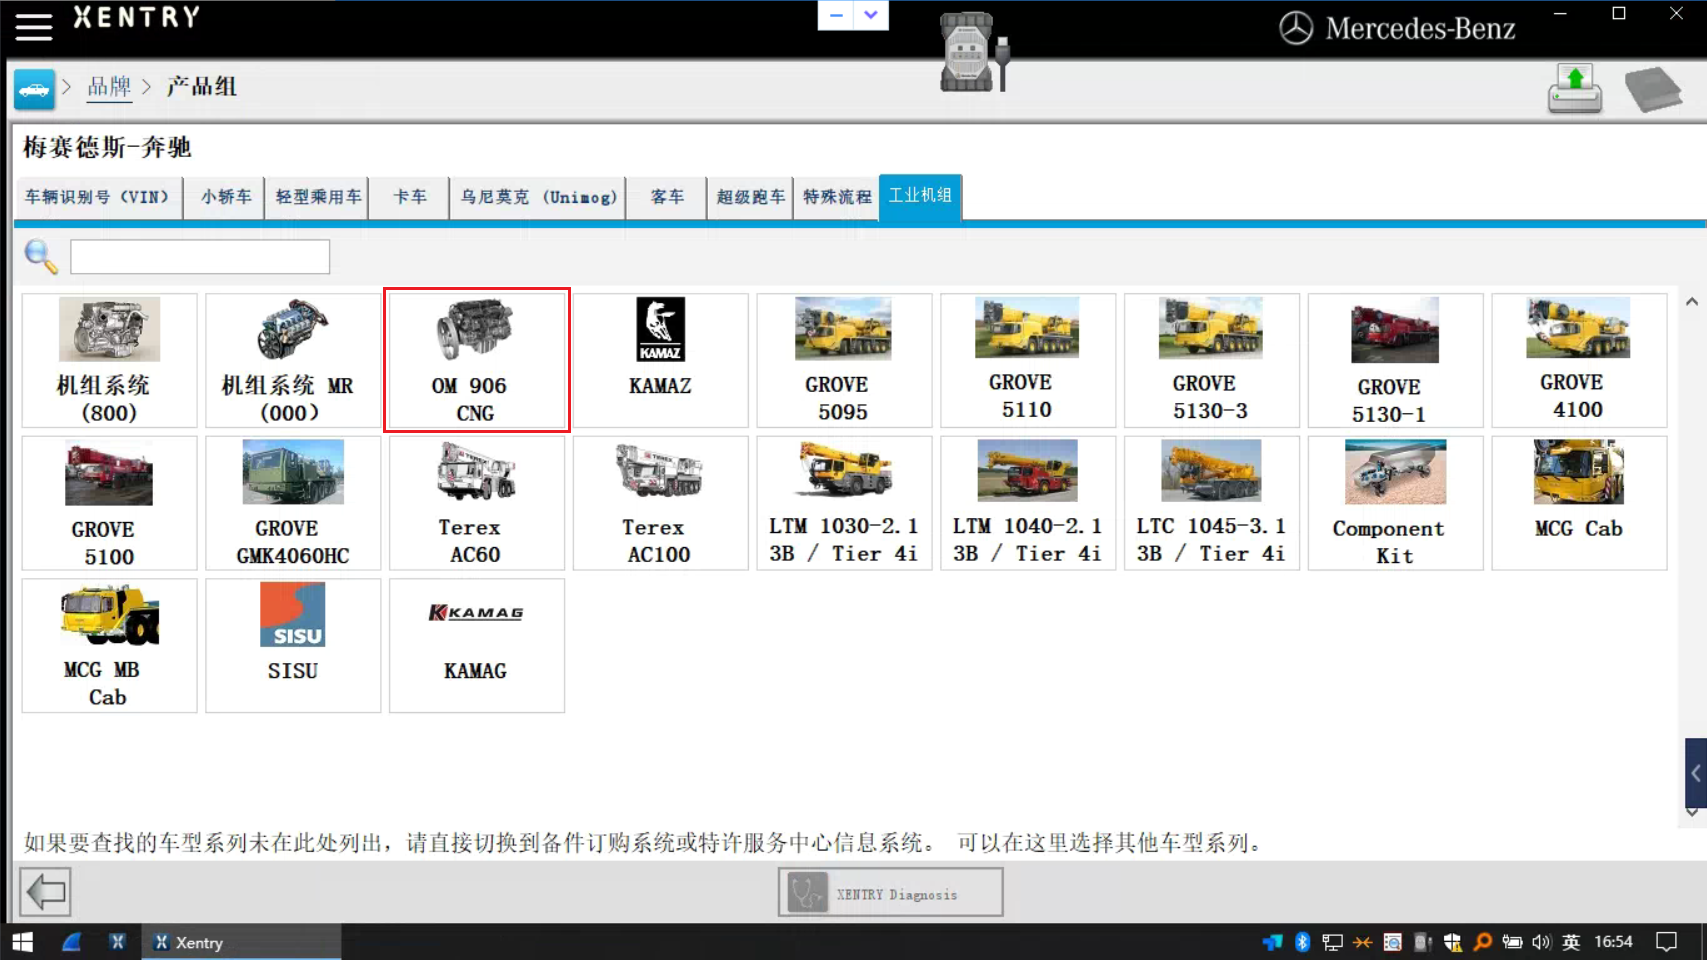Select LTM 1030-2.1 3B tile
1707x960 pixels.
point(844,503)
